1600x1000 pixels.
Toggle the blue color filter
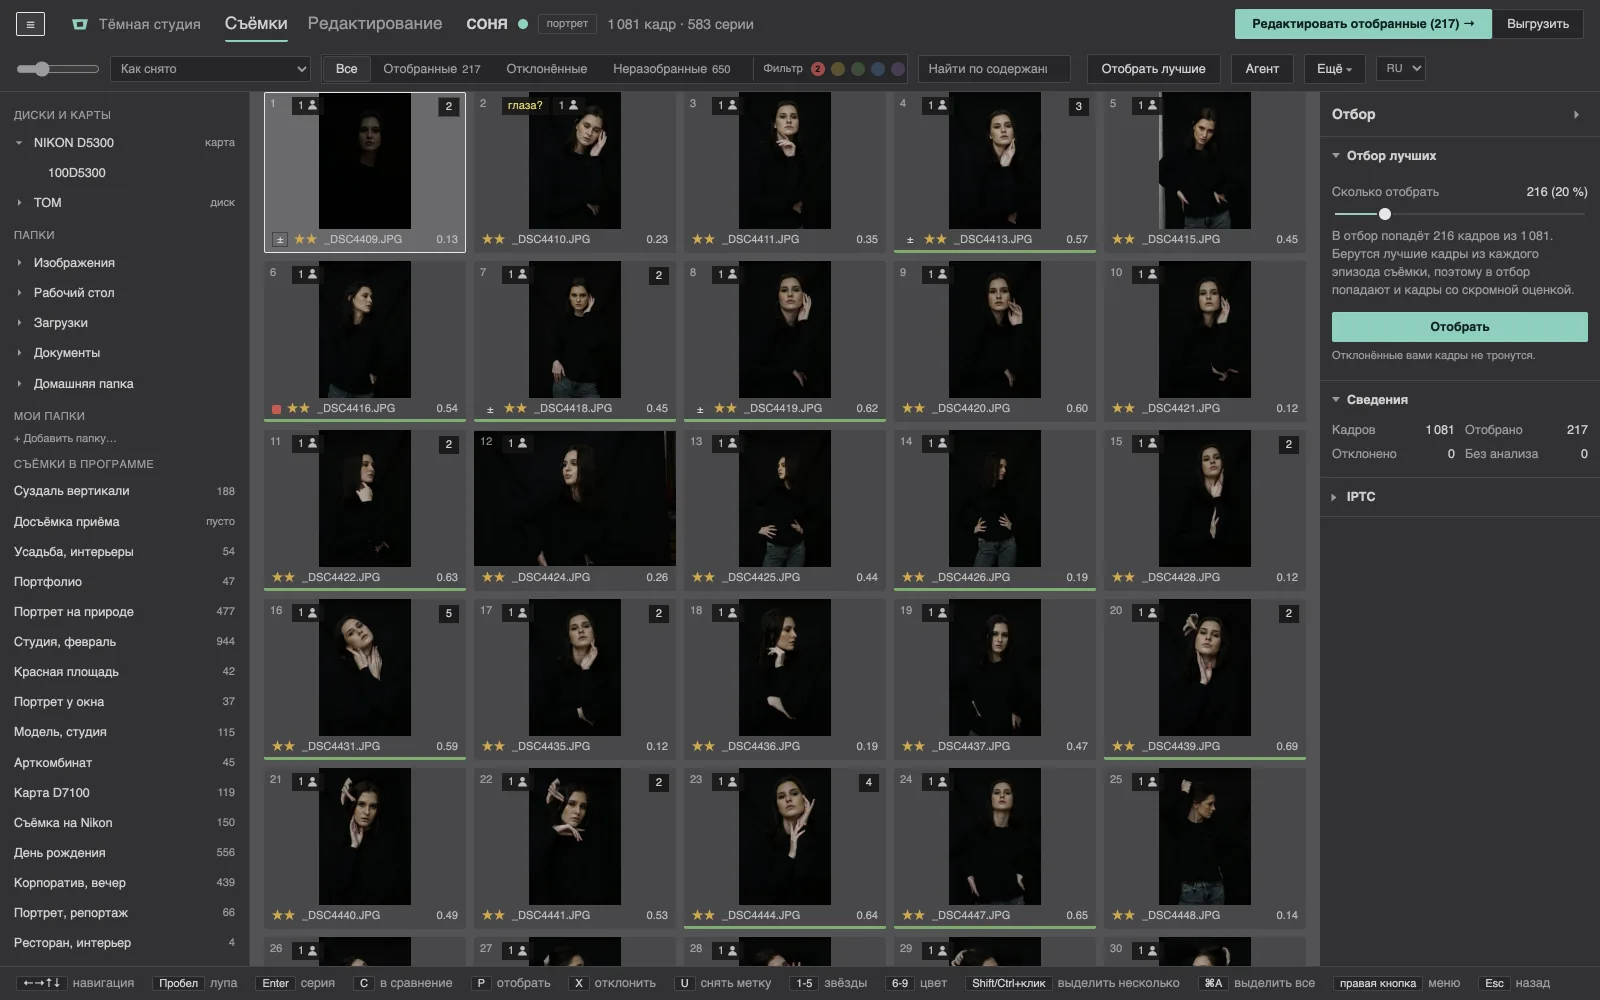pyautogui.click(x=878, y=69)
